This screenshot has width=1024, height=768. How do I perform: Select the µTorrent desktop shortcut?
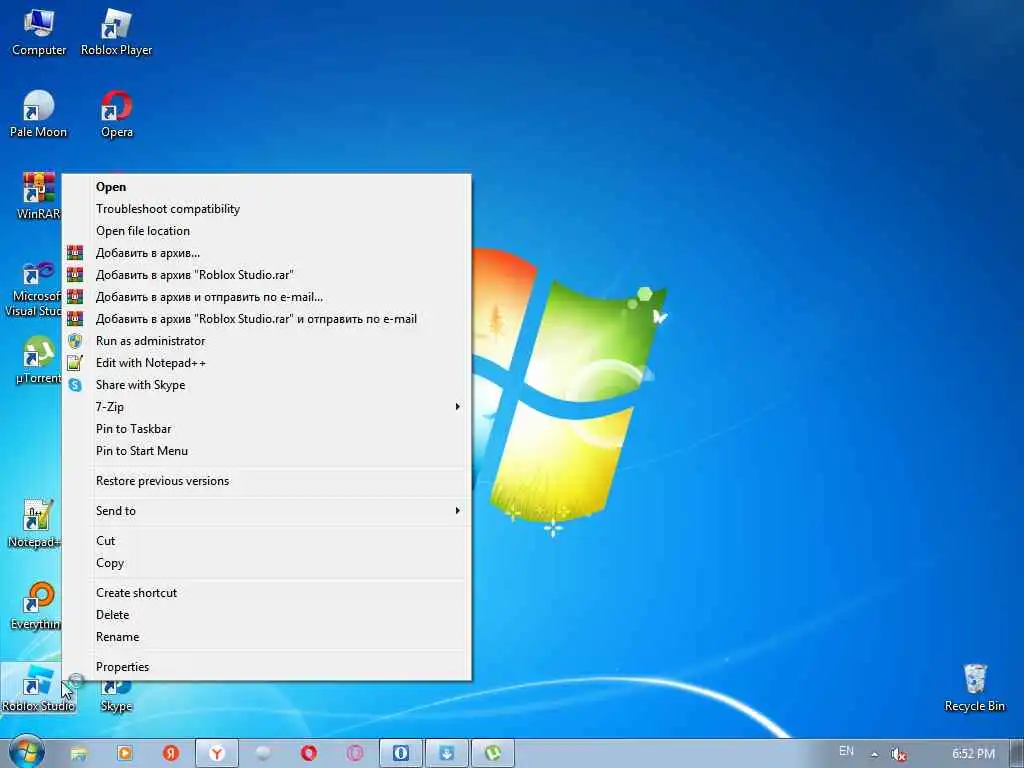[x=38, y=360]
